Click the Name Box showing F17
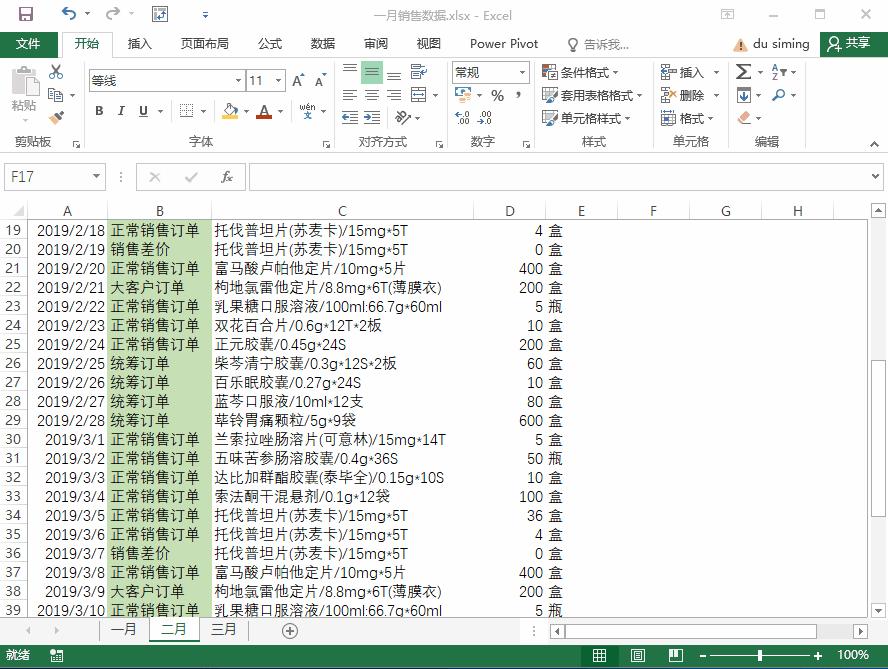888x669 pixels. tap(47, 176)
